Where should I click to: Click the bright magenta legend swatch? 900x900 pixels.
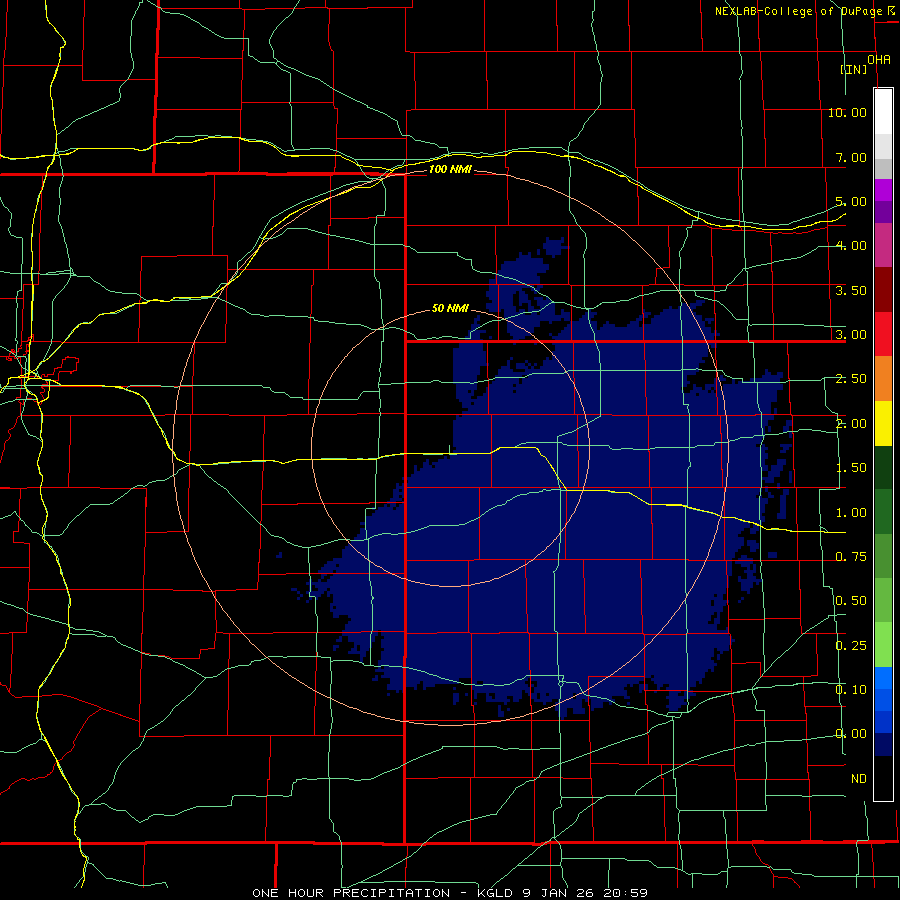click(883, 190)
